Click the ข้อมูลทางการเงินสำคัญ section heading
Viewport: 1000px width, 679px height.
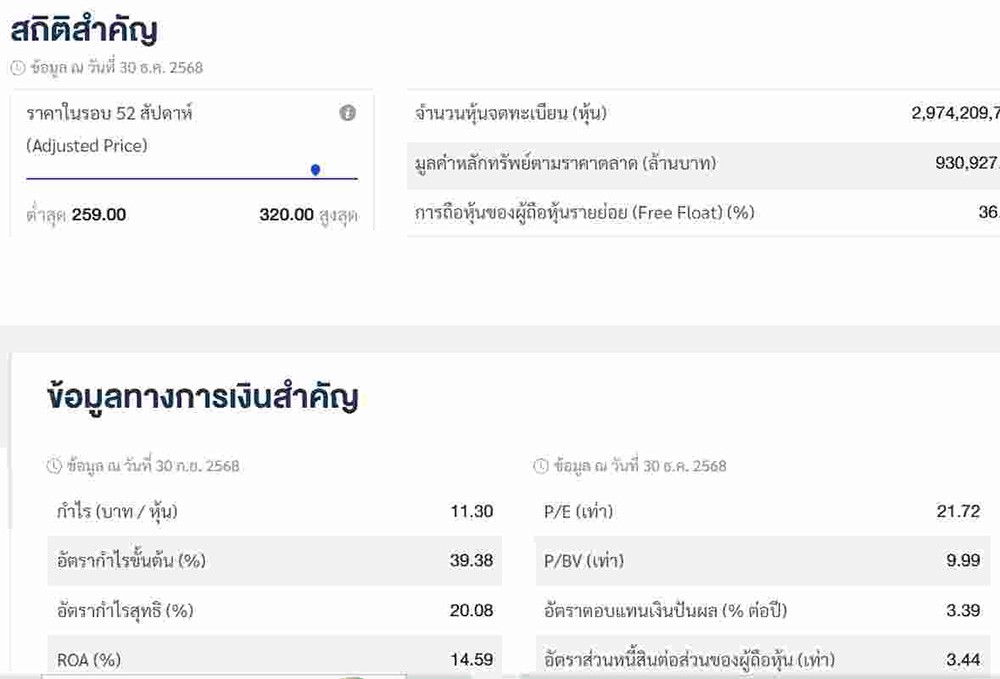coord(202,397)
